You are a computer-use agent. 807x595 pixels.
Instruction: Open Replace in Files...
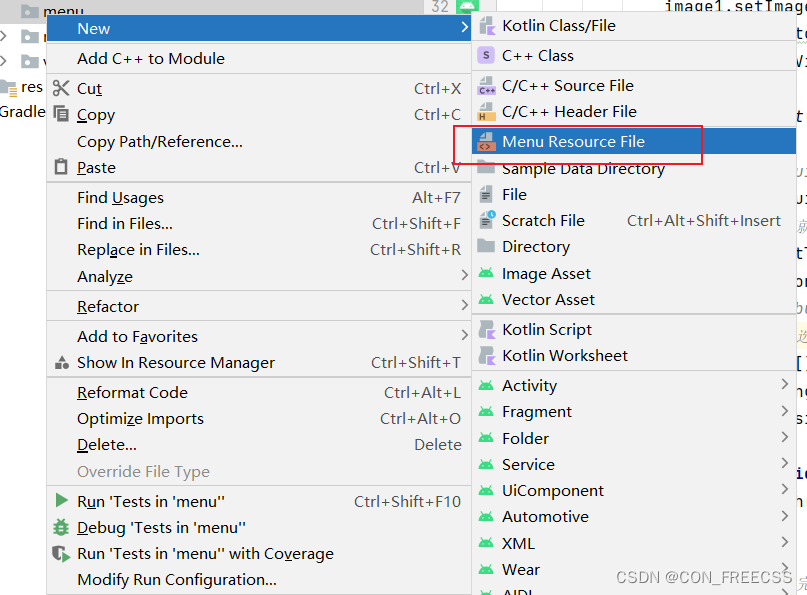pos(258,250)
